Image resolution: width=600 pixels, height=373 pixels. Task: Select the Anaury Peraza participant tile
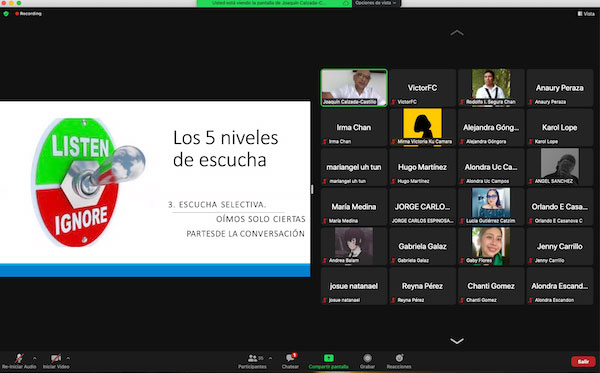click(560, 88)
